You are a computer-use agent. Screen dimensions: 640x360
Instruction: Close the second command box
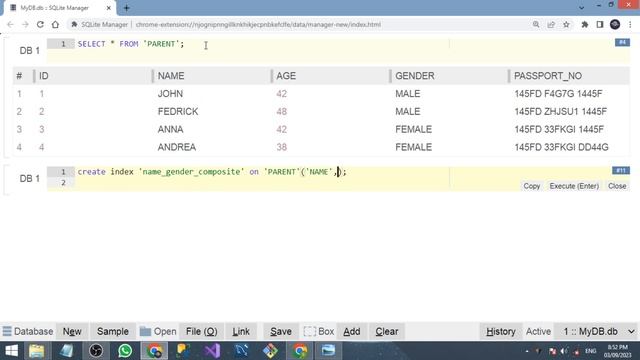point(617,186)
